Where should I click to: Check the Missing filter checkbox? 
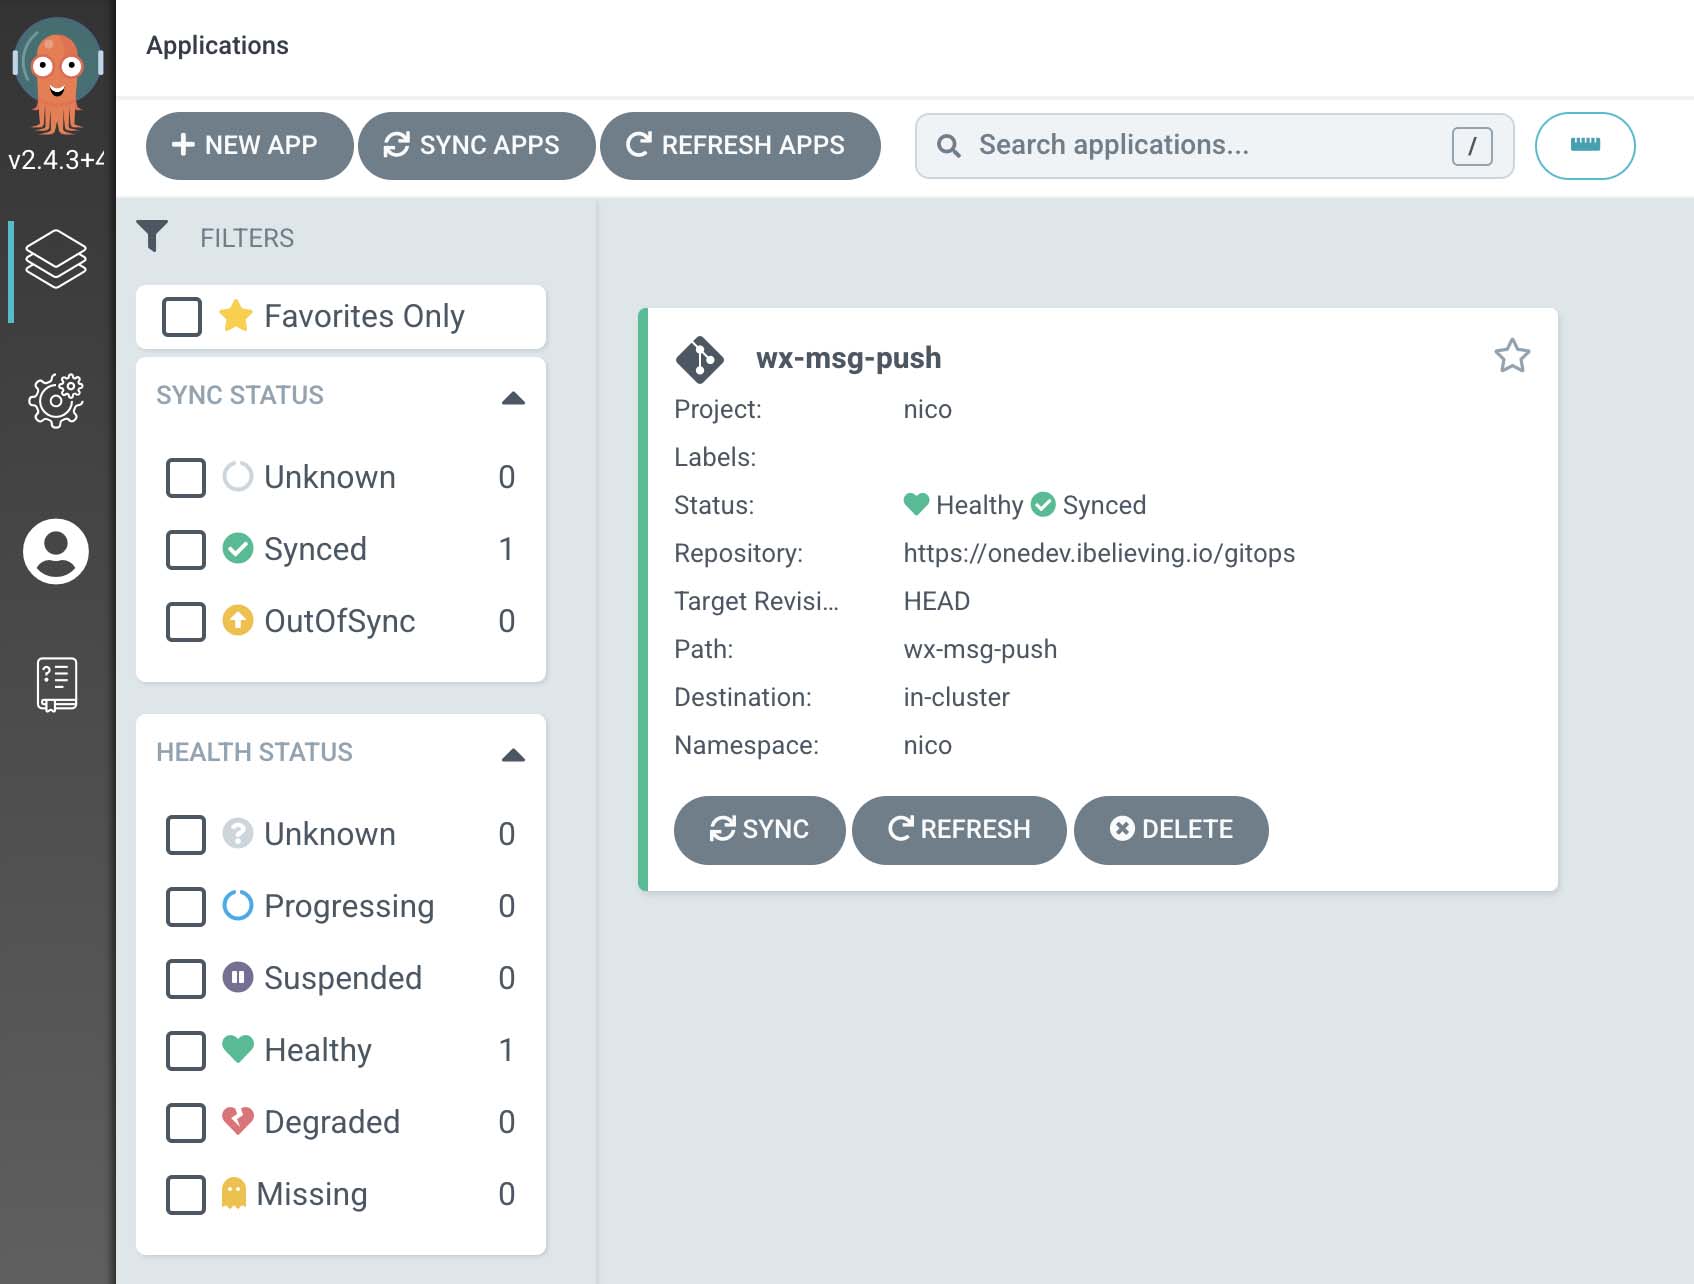point(186,1195)
